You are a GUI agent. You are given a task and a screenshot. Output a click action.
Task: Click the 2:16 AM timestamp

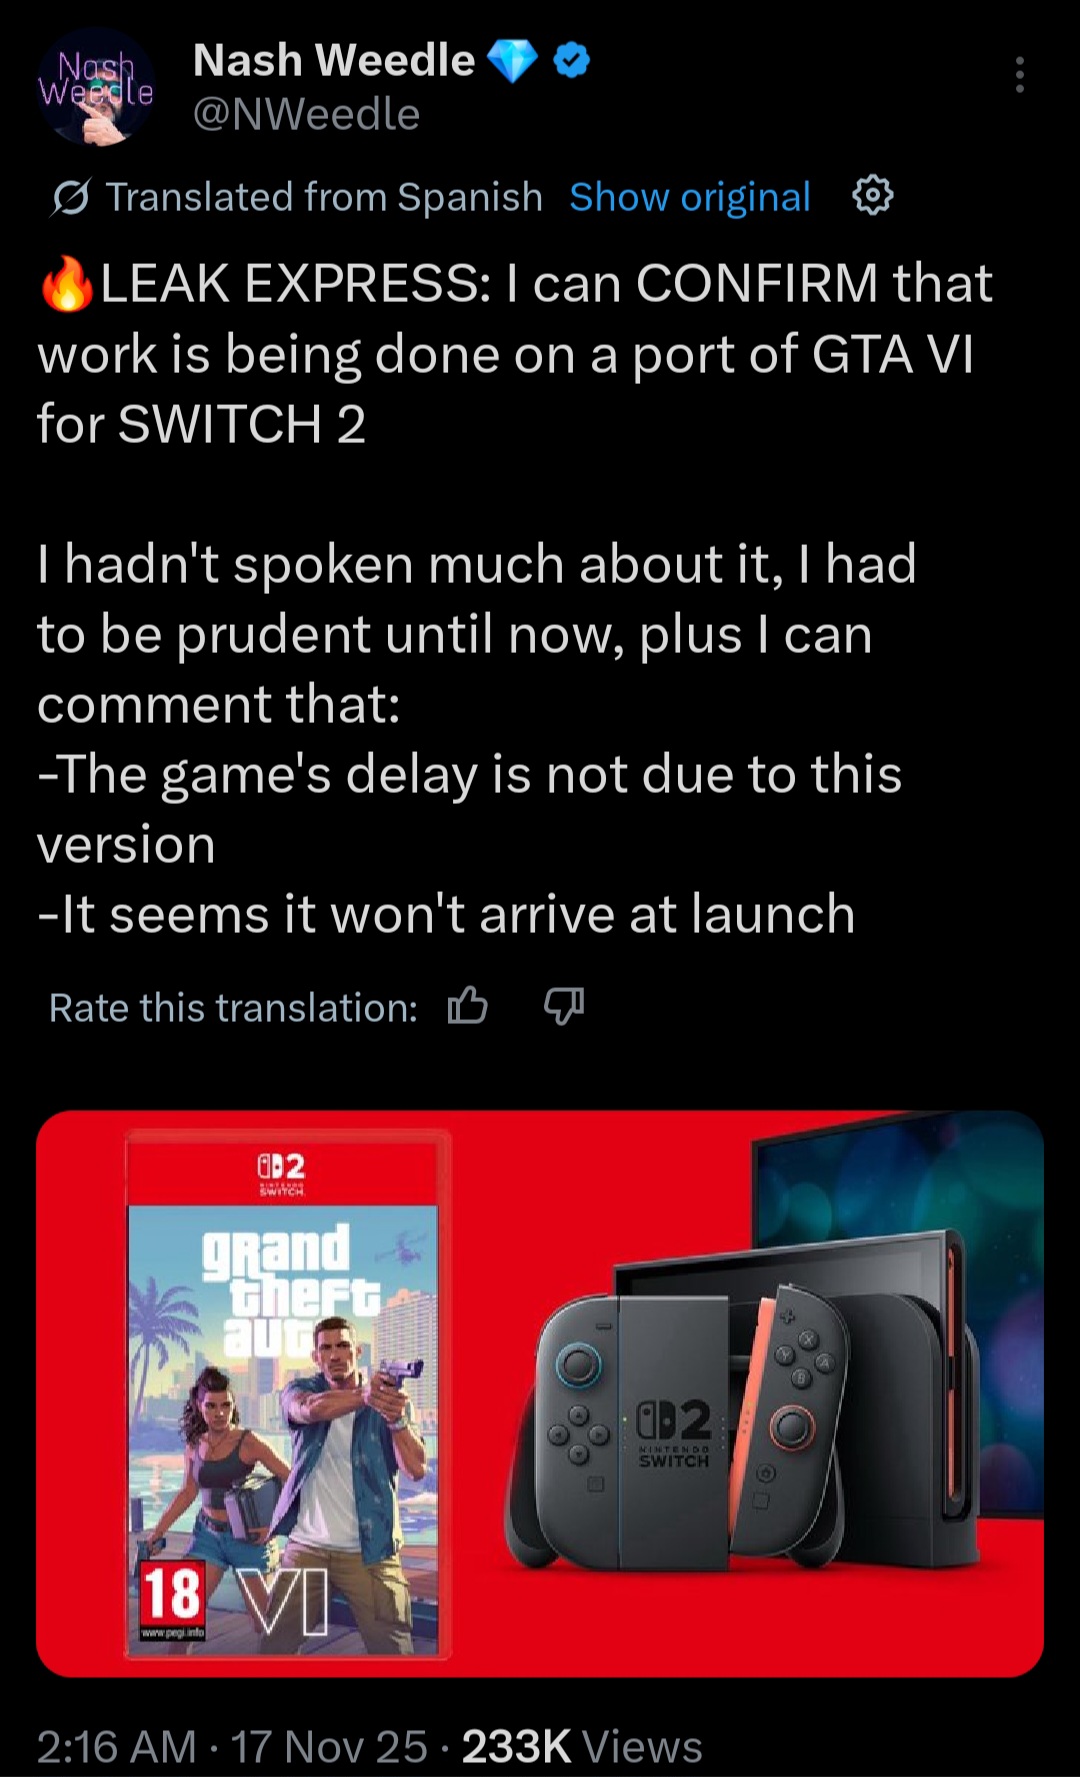tap(116, 1747)
